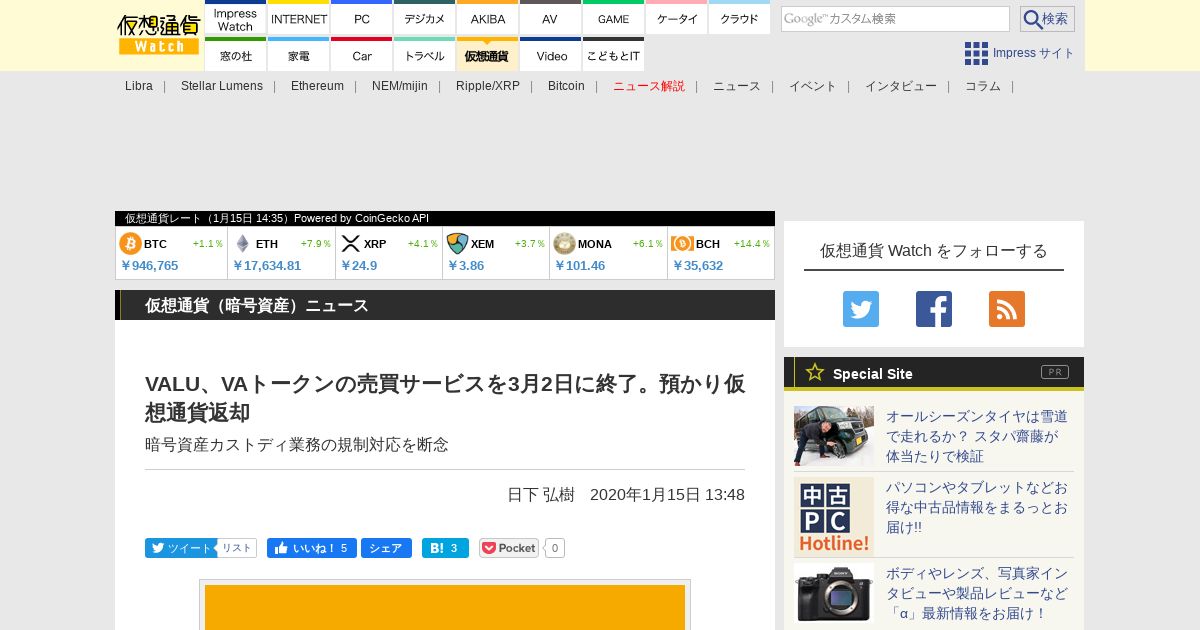
Task: Click the author name 日下 弘樹
Action: click(x=541, y=495)
